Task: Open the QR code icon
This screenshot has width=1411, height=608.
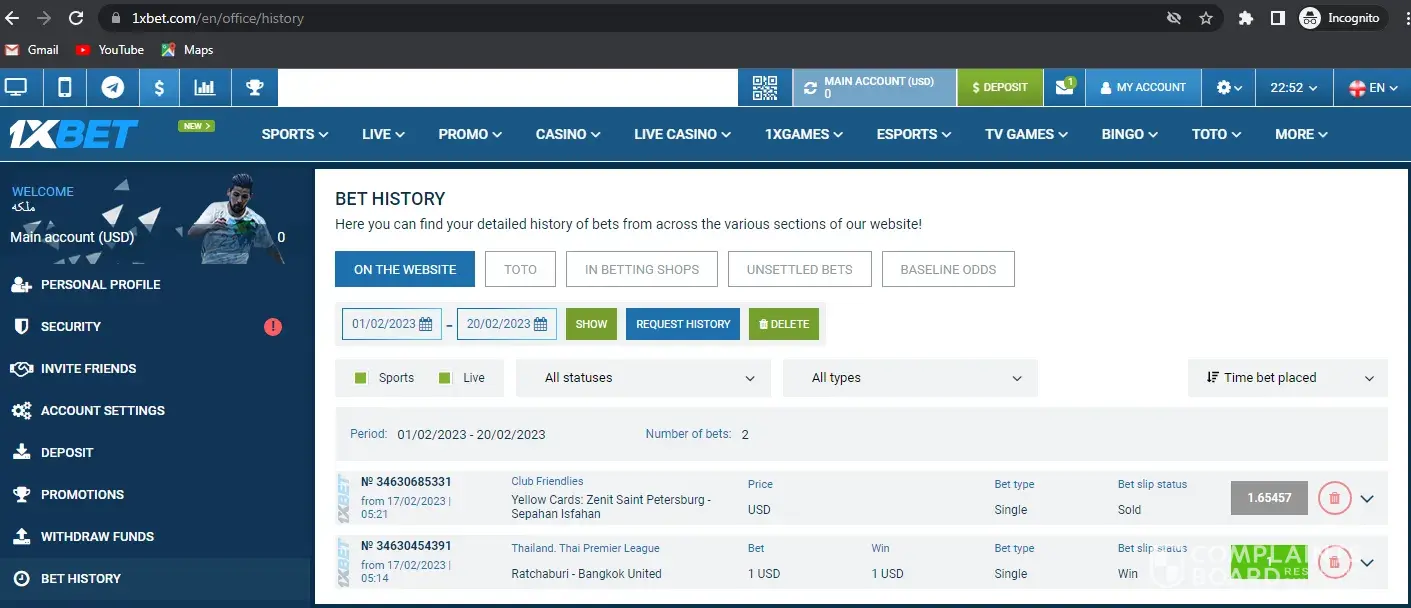Action: pyautogui.click(x=765, y=88)
